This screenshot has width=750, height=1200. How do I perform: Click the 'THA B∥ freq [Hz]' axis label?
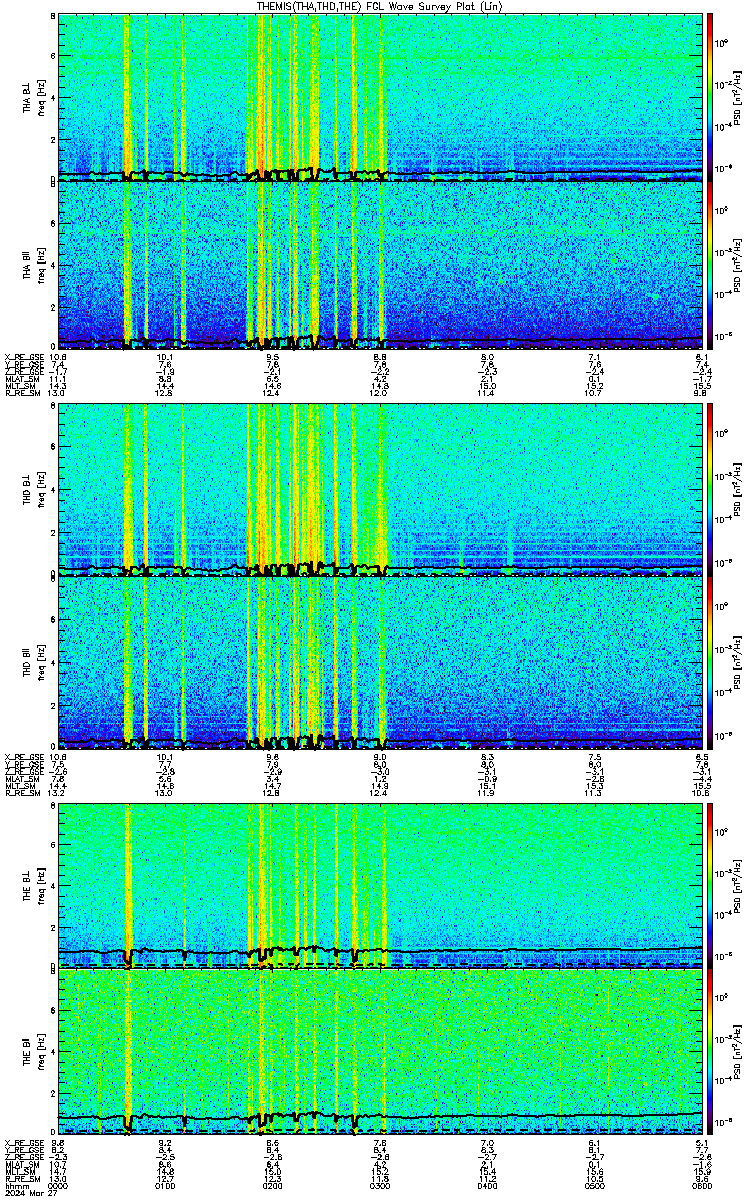(34, 266)
